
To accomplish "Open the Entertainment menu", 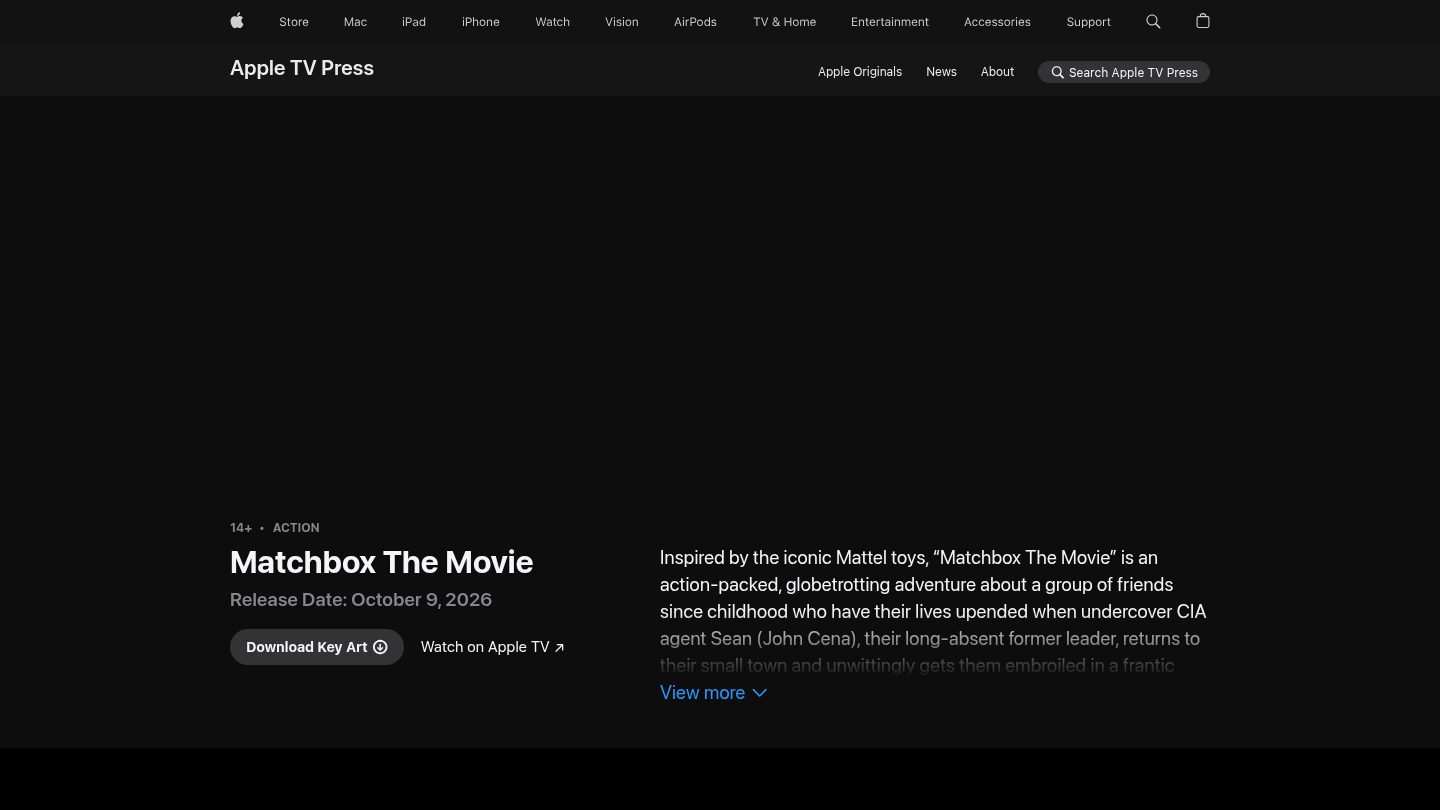I will point(890,22).
